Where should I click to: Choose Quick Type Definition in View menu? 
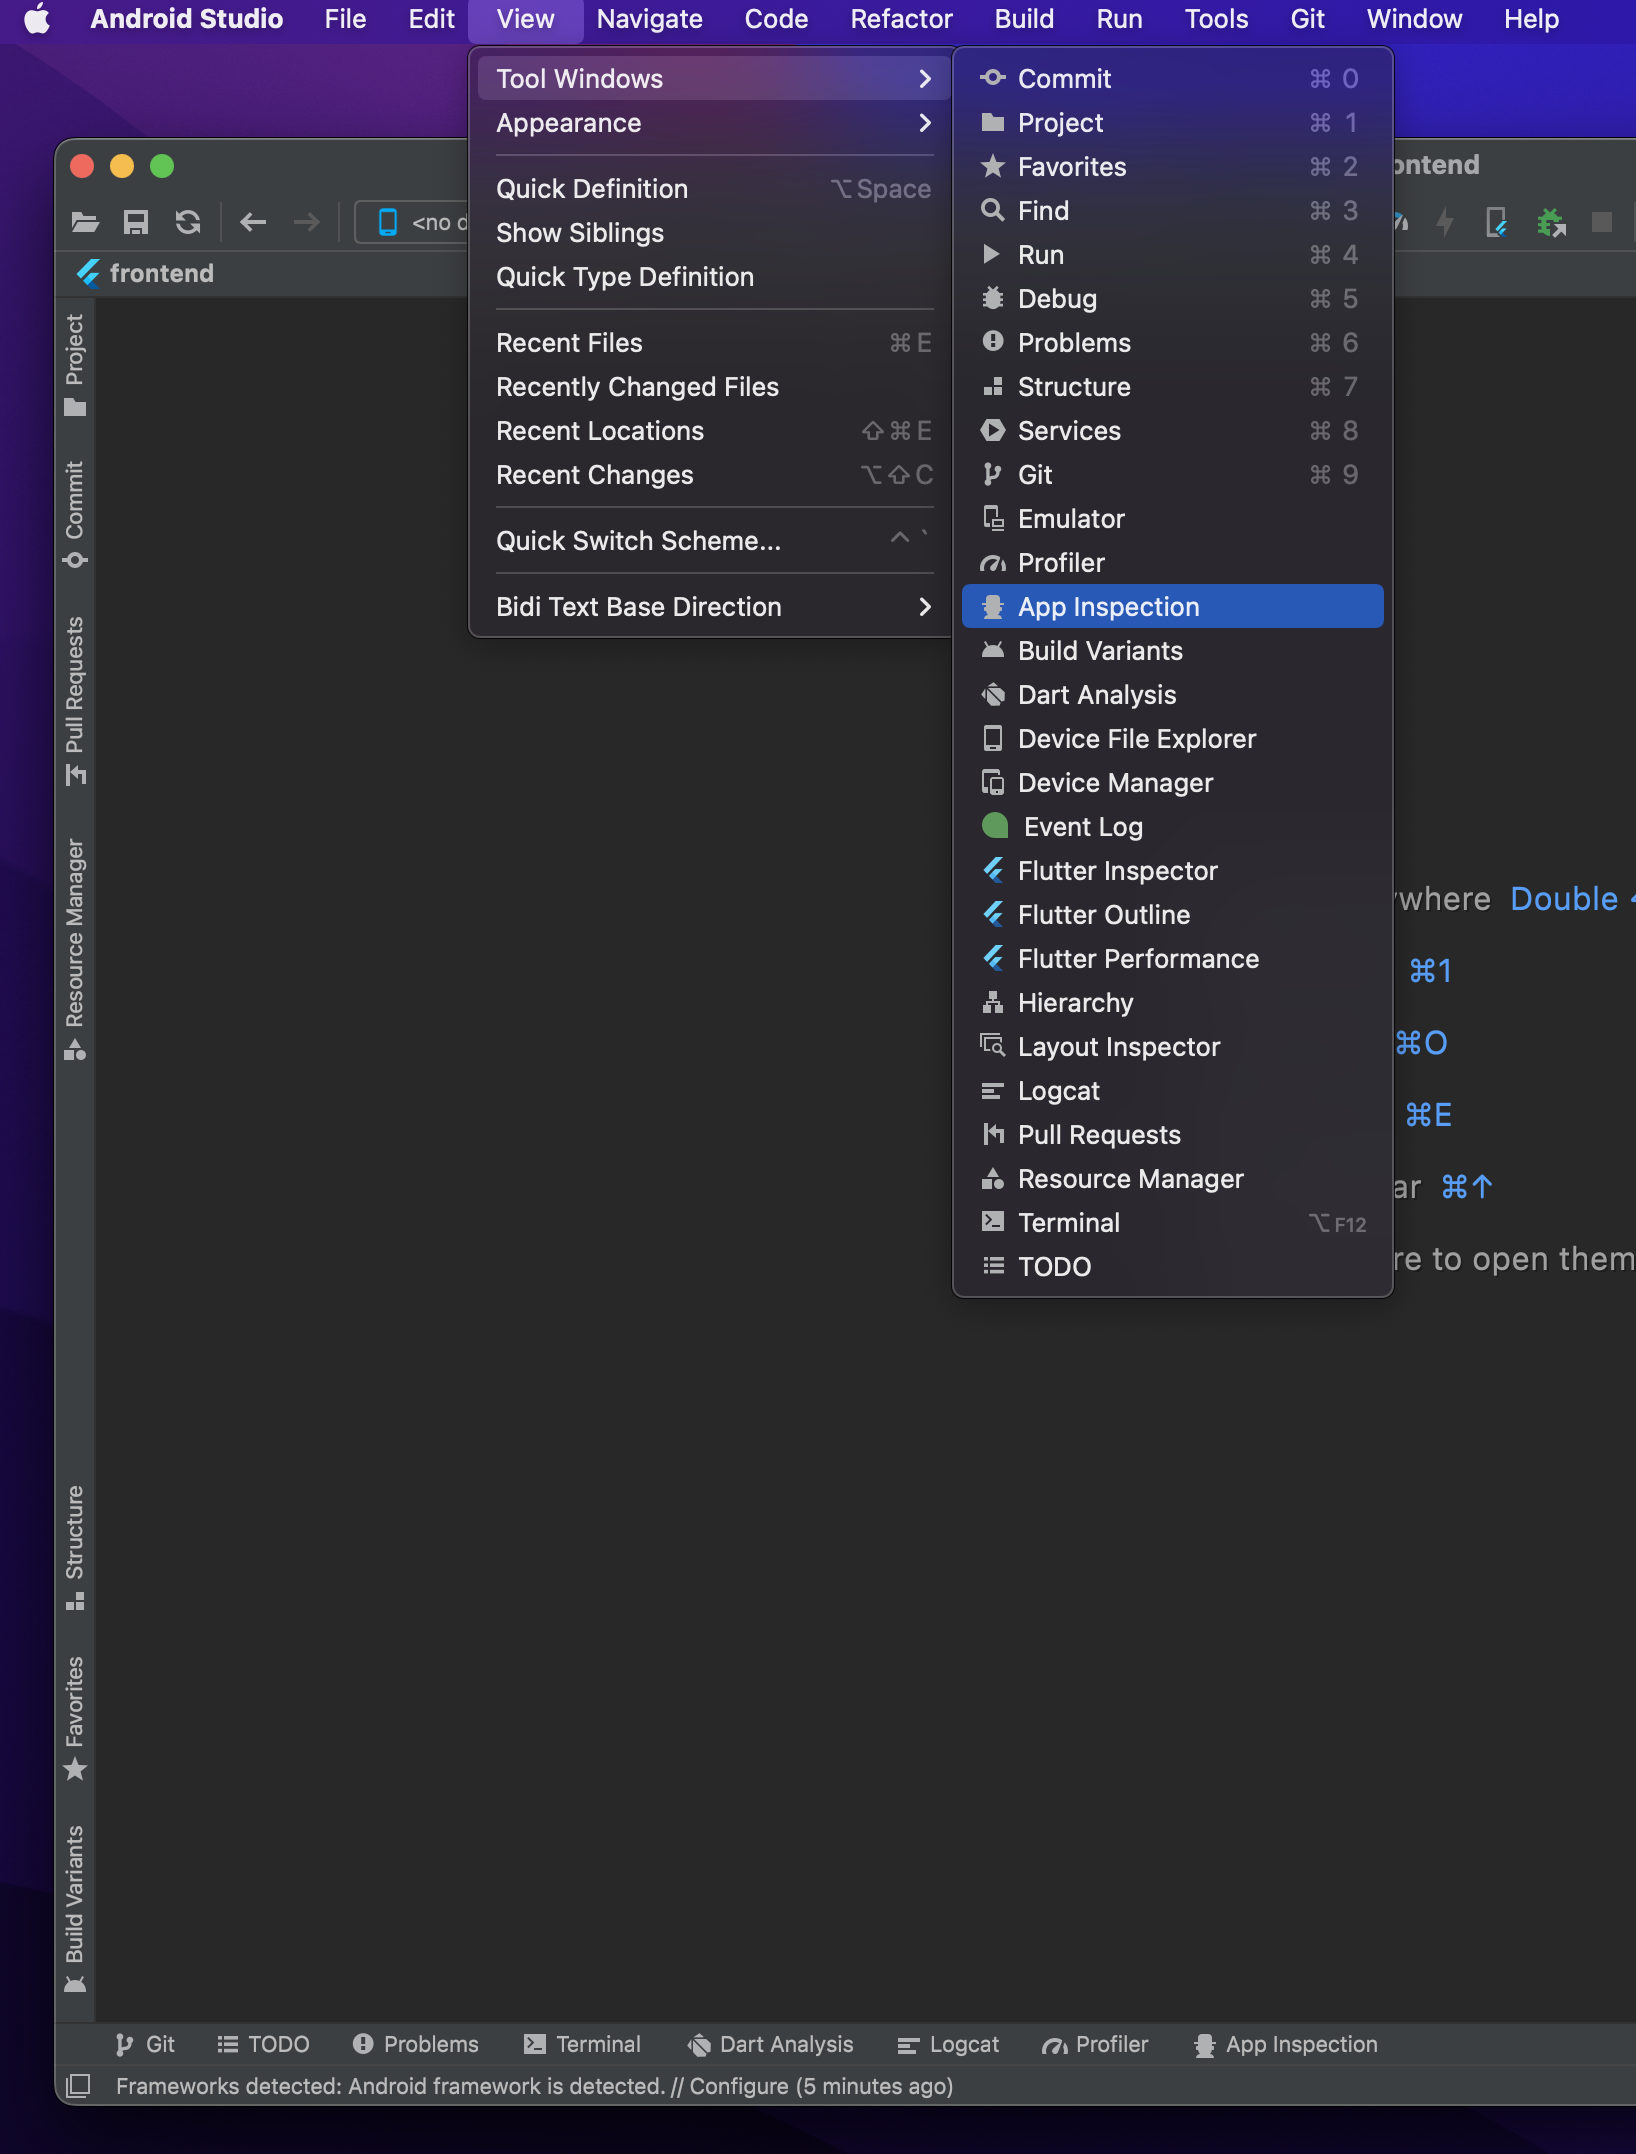click(x=714, y=277)
